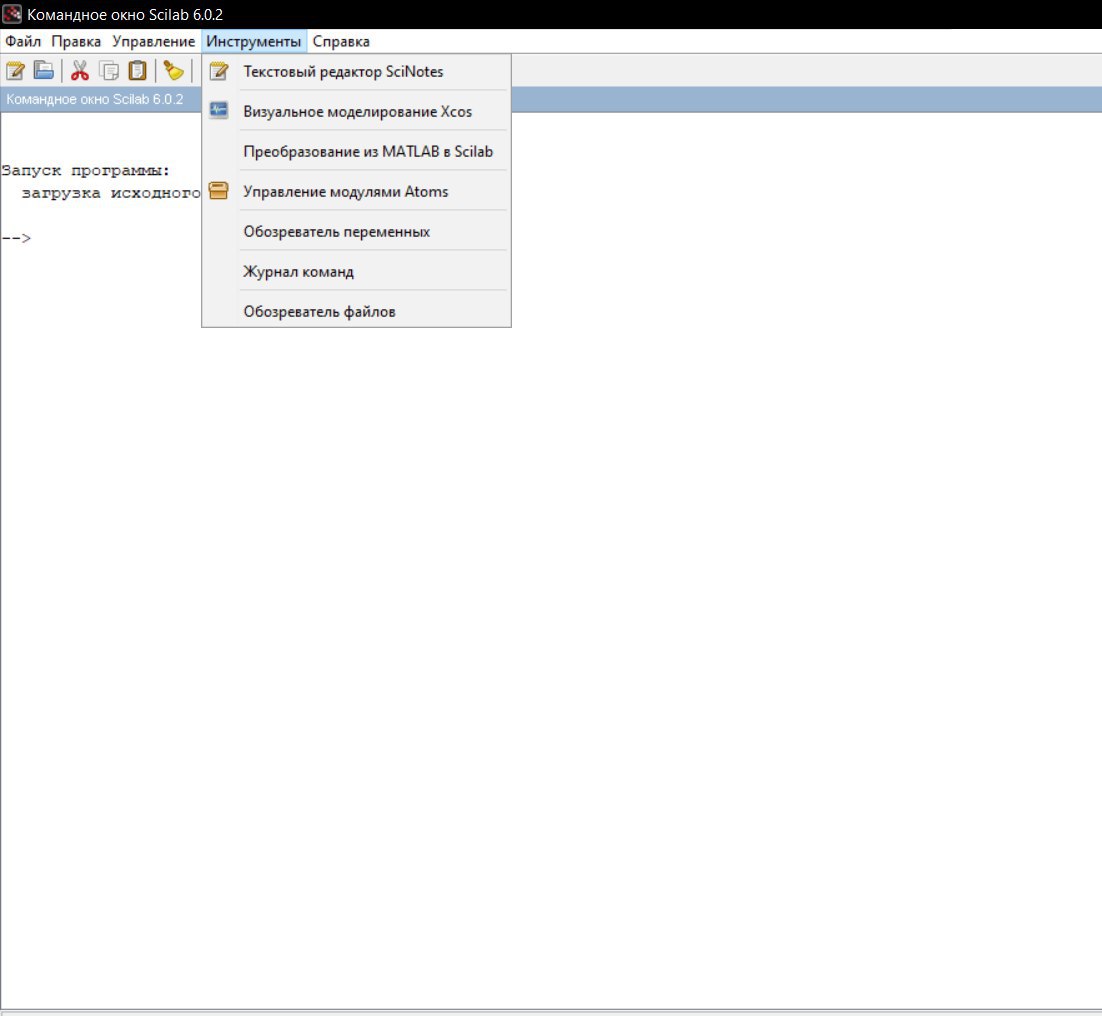The width and height of the screenshot is (1102, 1016).
Task: Click the open file folder toolbar icon
Action: 44,70
